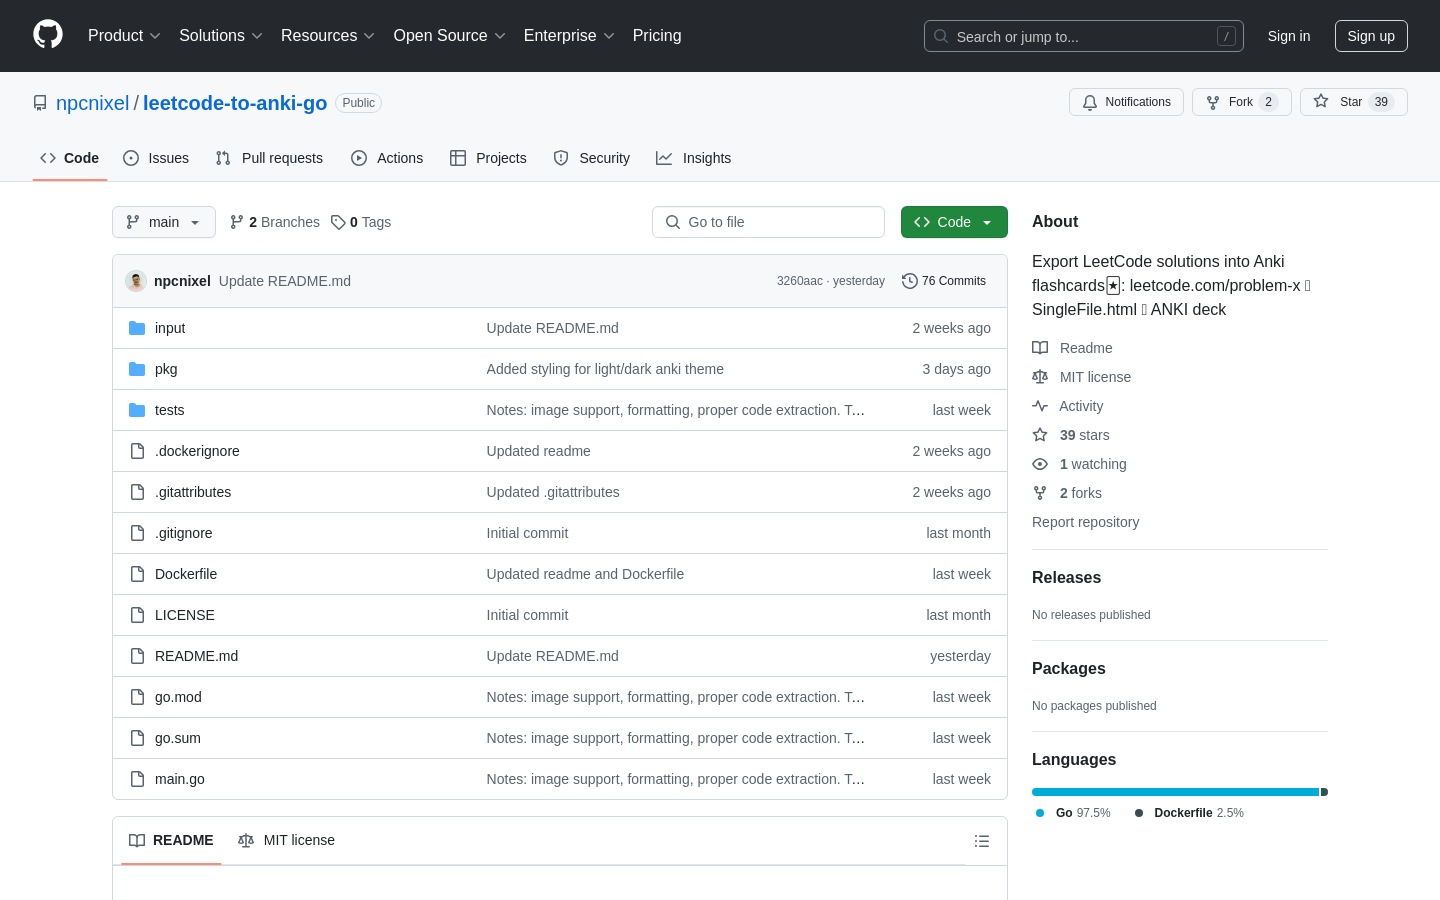Open the npcnixel owner link
Viewport: 1440px width, 900px height.
92,103
